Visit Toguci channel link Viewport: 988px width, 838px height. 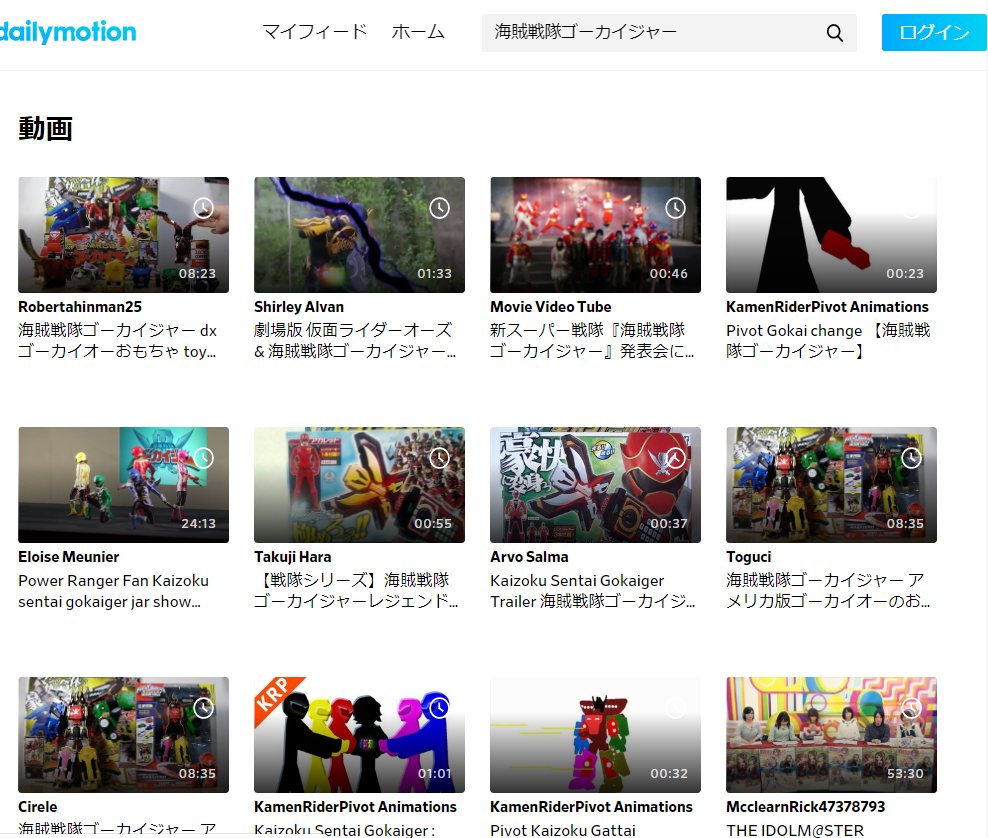click(x=749, y=557)
